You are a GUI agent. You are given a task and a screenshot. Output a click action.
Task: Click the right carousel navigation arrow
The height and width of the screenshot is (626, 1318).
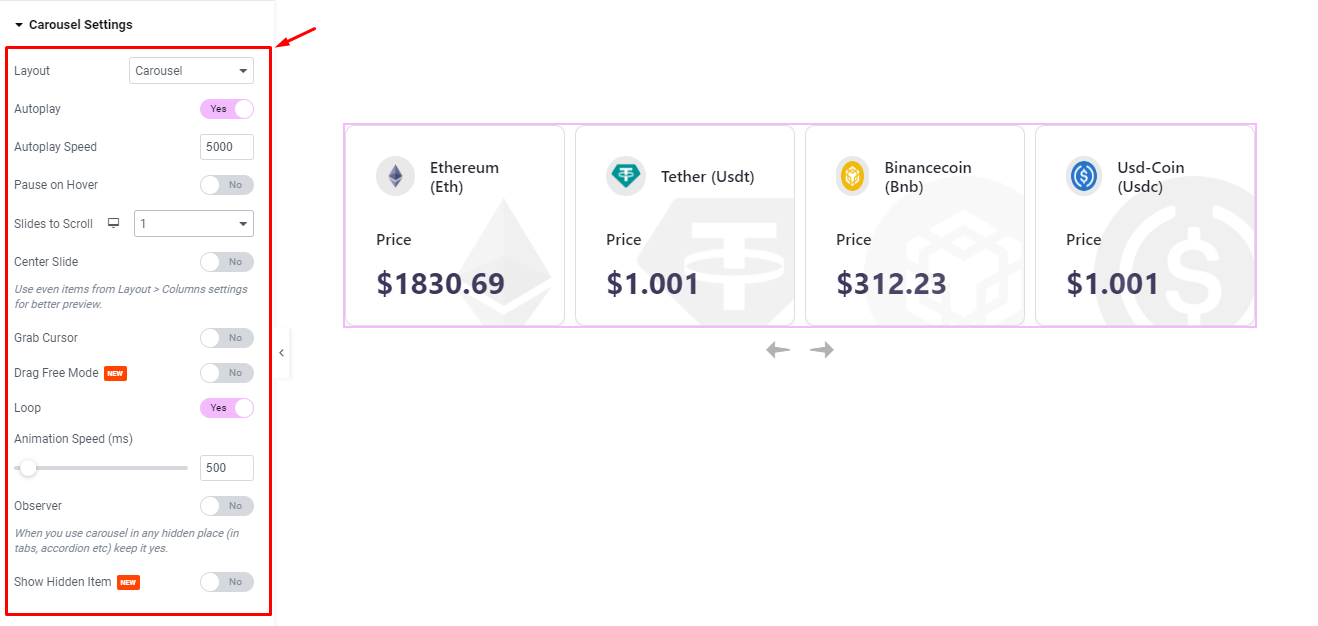[821, 349]
